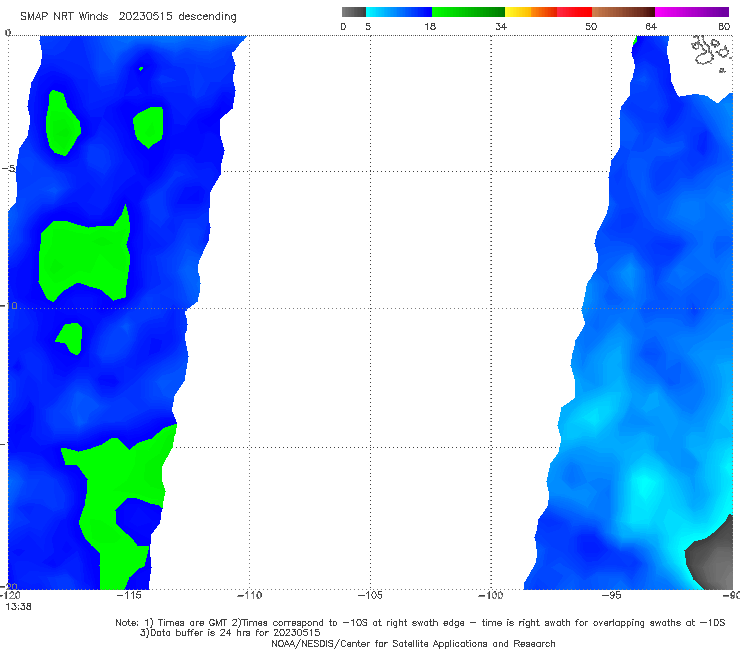Click the magenta-purple segment of the color bar
Screen dimensions: 740x650
[x=692, y=12]
